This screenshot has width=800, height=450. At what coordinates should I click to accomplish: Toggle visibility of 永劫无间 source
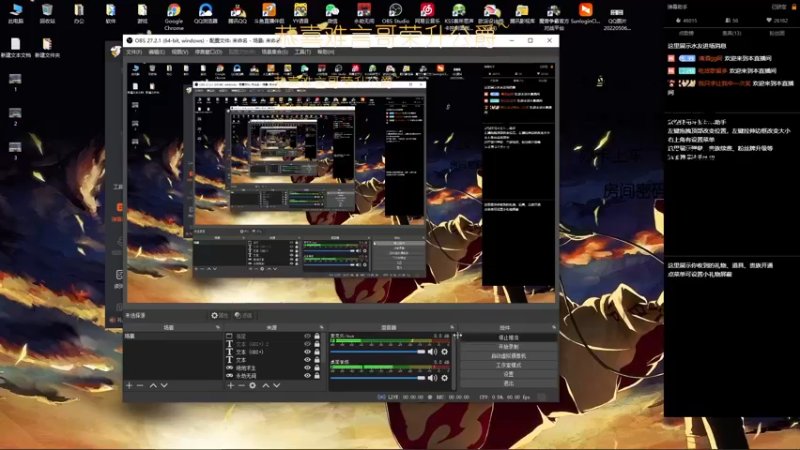pos(307,376)
